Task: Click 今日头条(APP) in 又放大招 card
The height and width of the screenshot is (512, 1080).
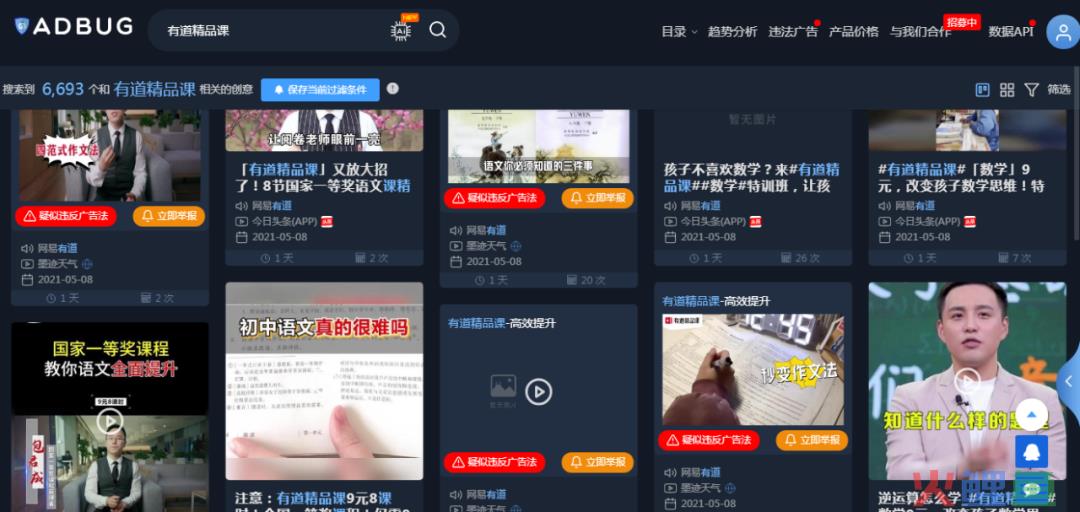Action: click(285, 222)
